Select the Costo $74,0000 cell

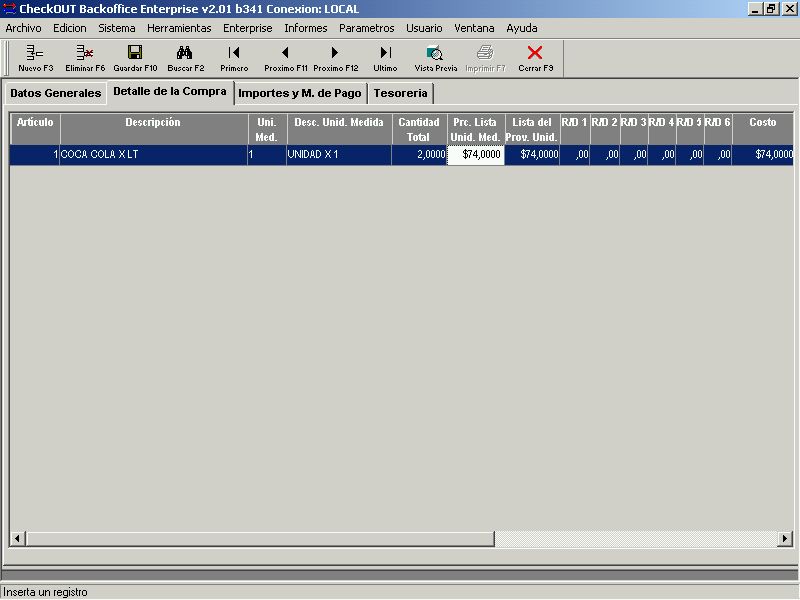coord(763,155)
